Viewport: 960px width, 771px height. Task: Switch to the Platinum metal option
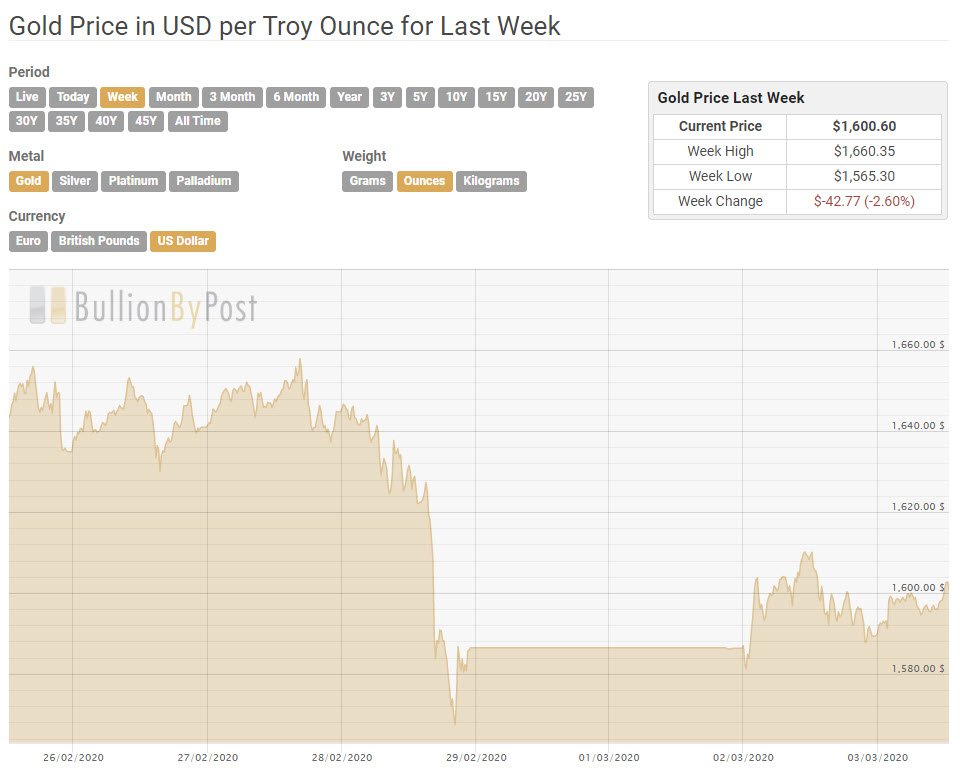click(132, 181)
